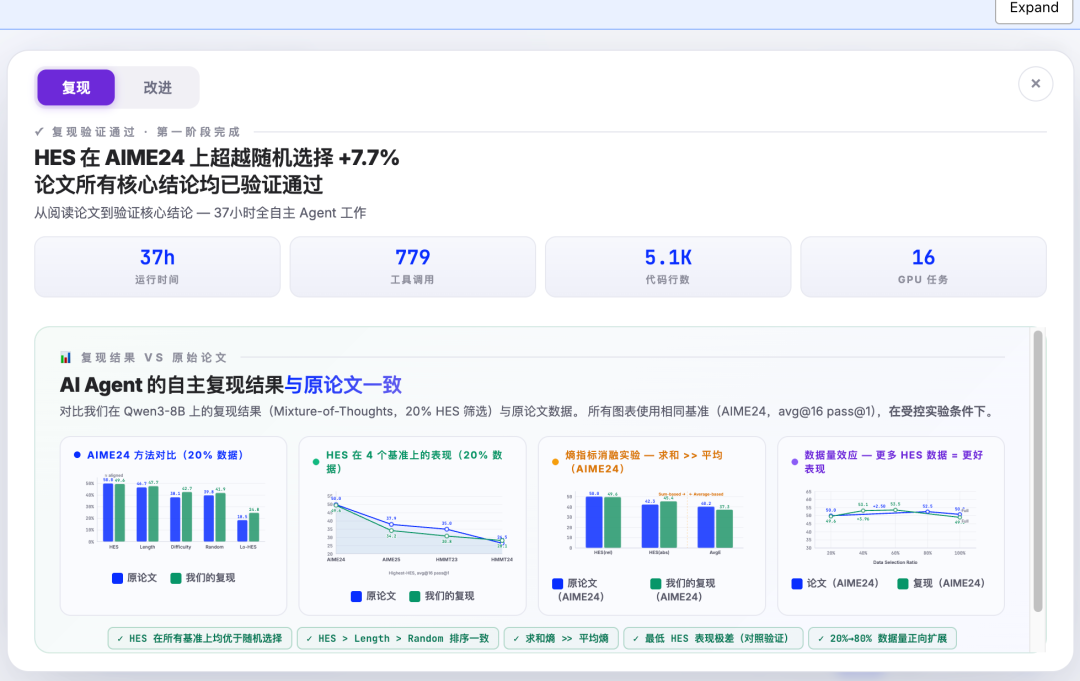This screenshot has width=1080, height=681.
Task: Click the blue 论文 (AIME24) legend swatch
Action: click(x=797, y=583)
